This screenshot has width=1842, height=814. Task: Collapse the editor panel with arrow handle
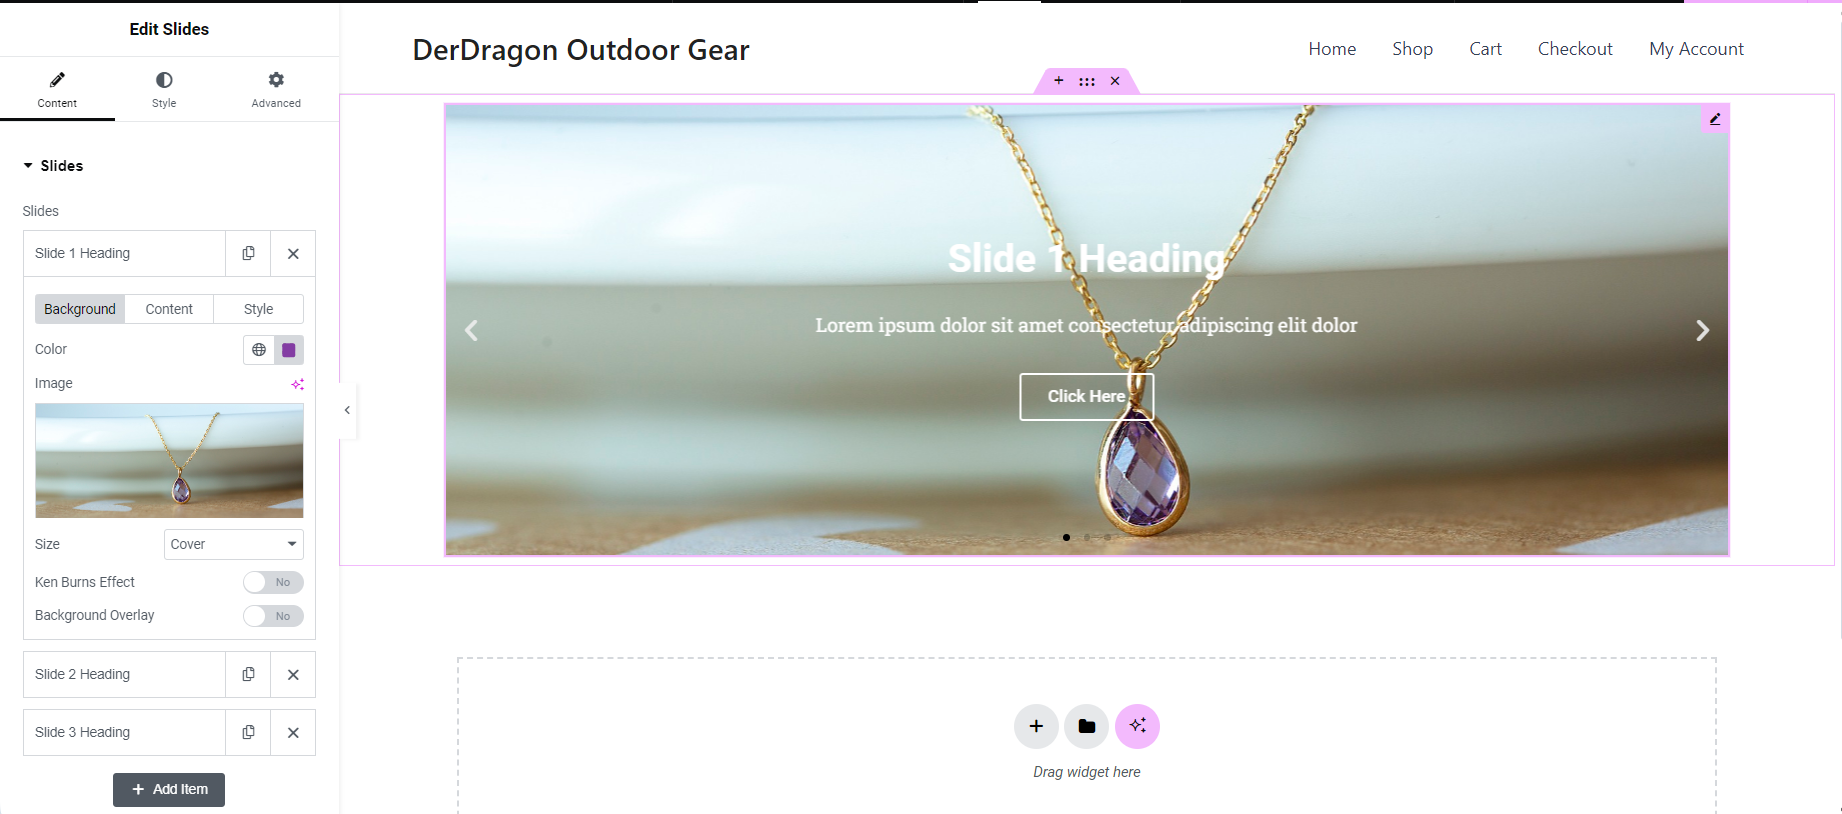click(347, 410)
